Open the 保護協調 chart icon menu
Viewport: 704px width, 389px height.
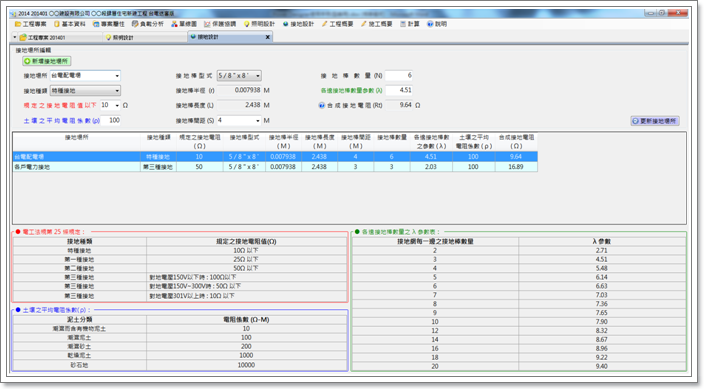pos(220,24)
